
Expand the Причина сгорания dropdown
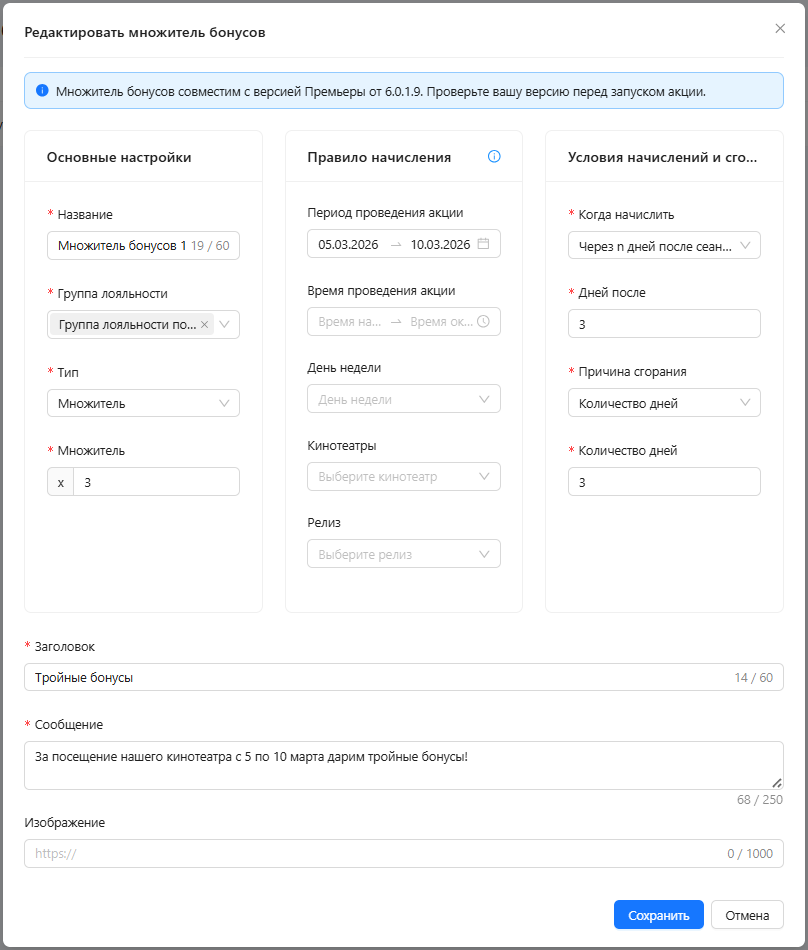(664, 403)
